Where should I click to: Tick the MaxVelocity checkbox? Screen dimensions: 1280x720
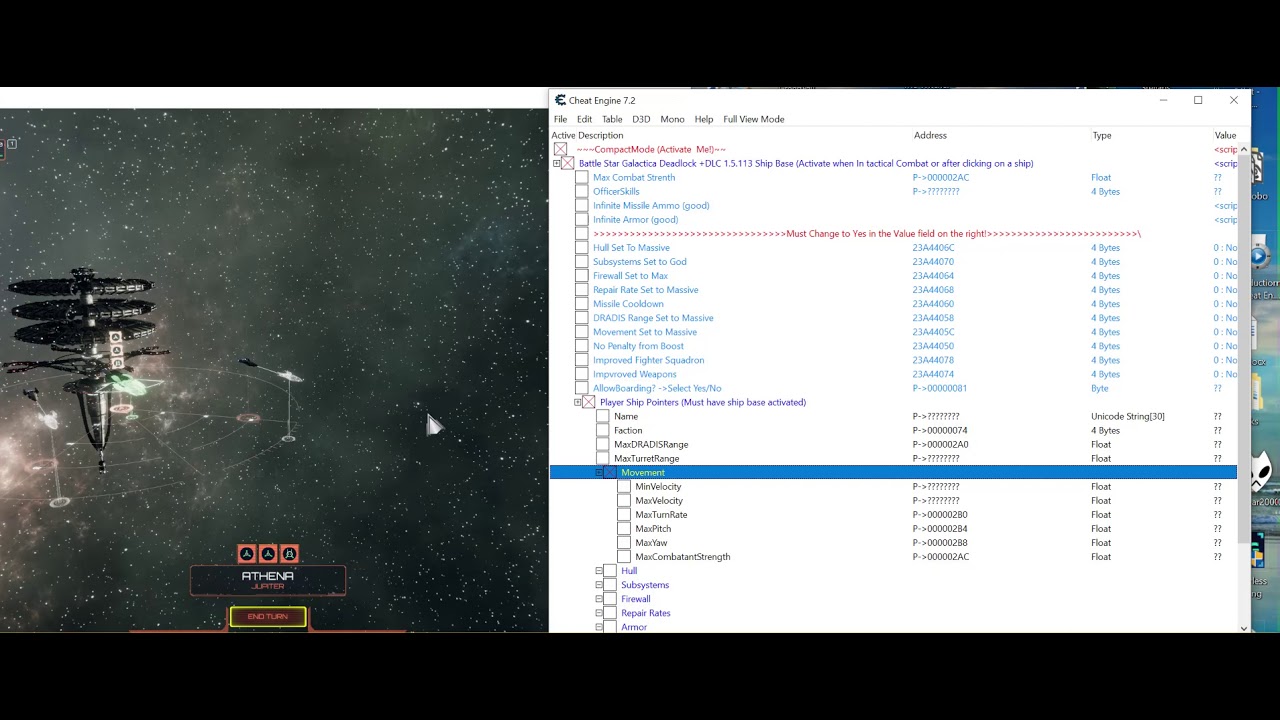pos(624,500)
